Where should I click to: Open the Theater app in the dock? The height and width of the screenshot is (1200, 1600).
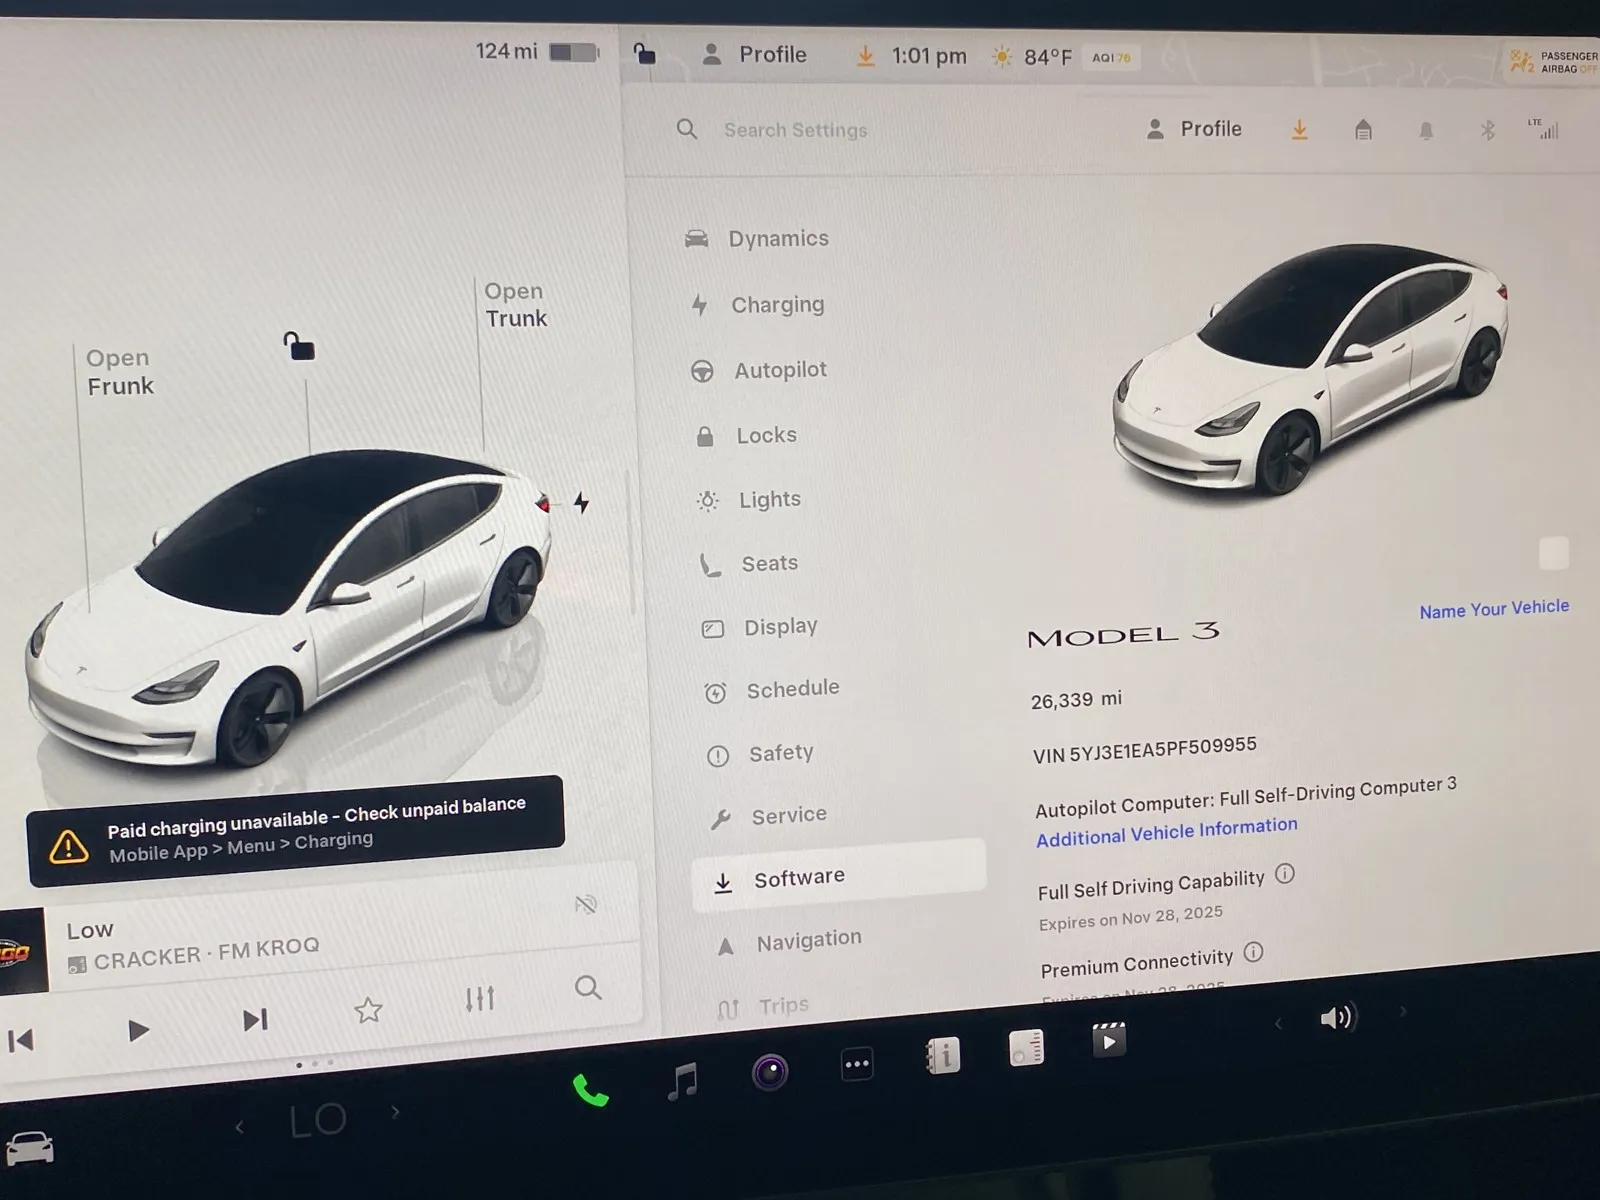click(x=1109, y=1041)
